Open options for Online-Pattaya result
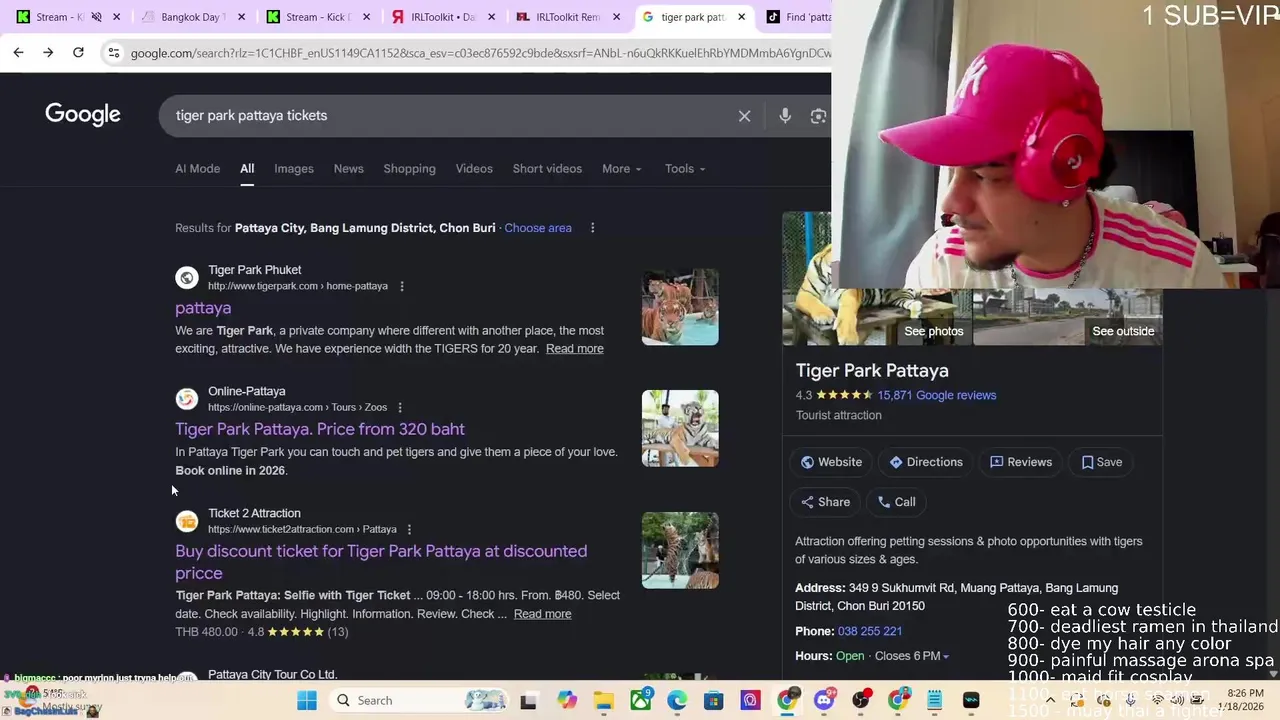This screenshot has width=1280, height=720. click(400, 407)
